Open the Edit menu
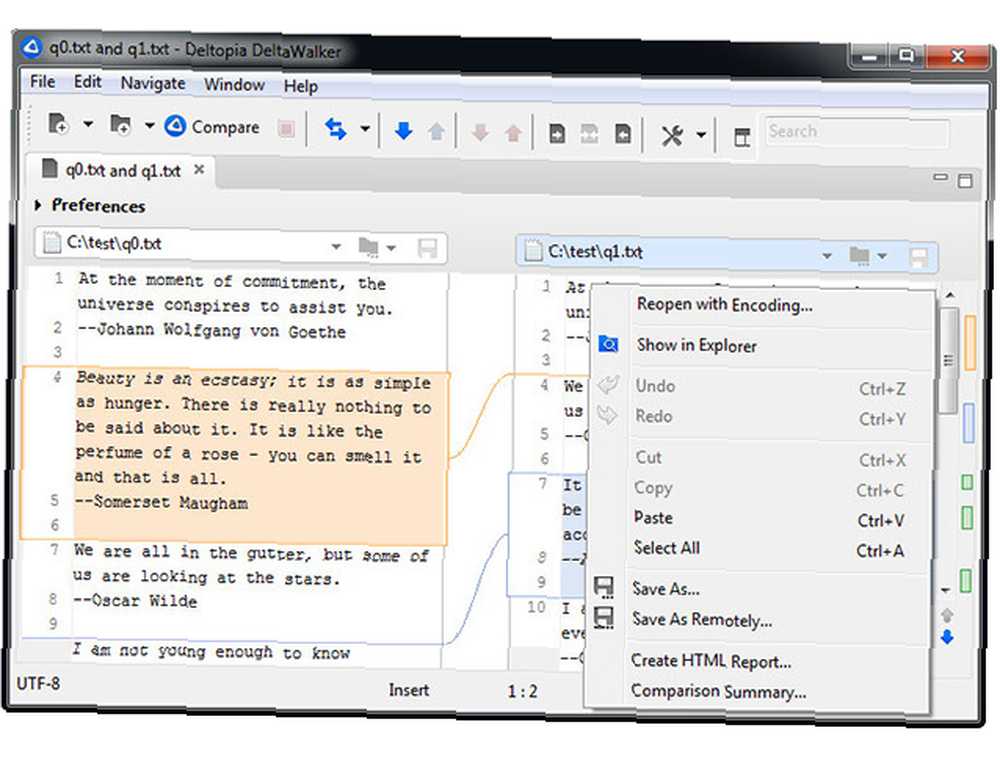 click(87, 82)
